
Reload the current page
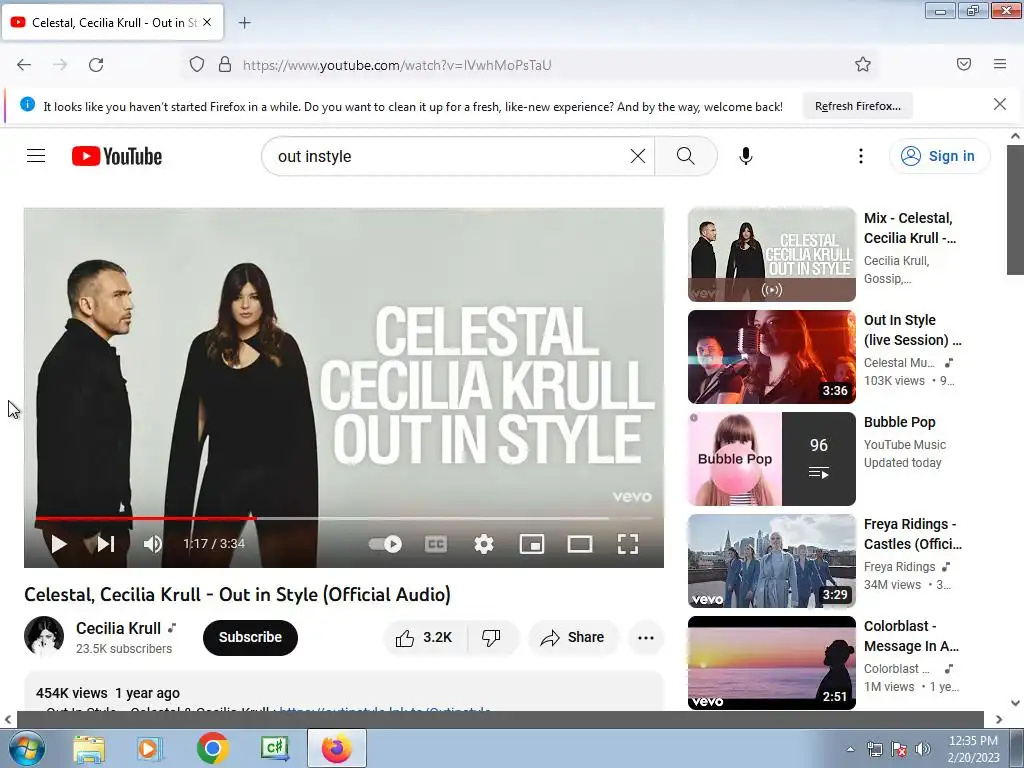96,65
